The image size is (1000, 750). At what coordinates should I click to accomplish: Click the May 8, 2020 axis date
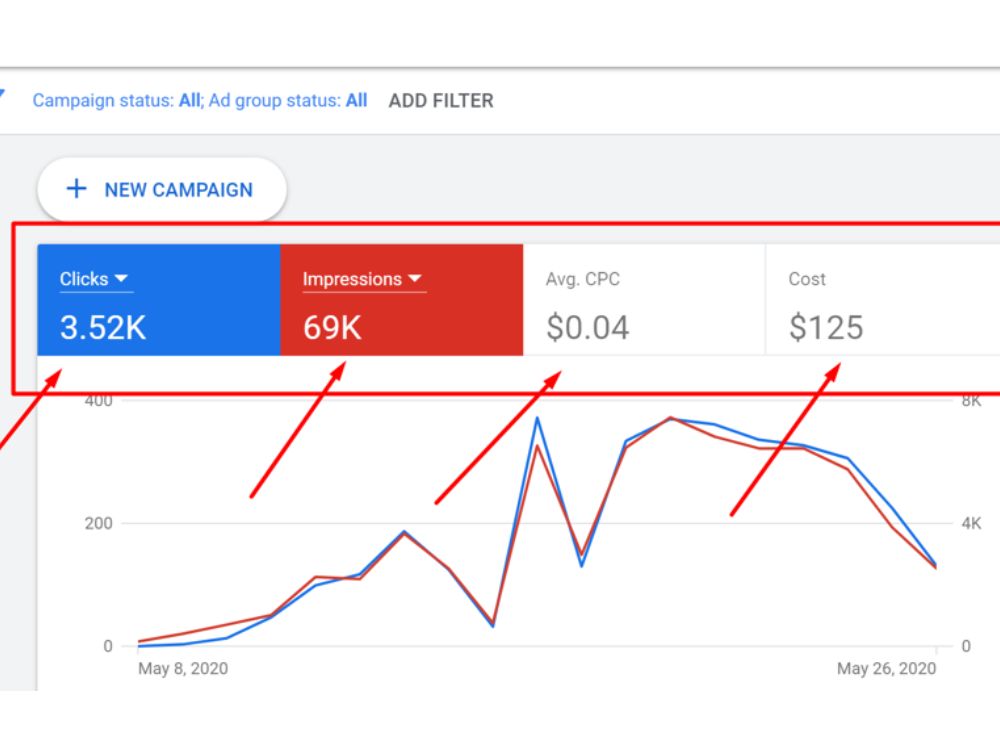tap(183, 668)
